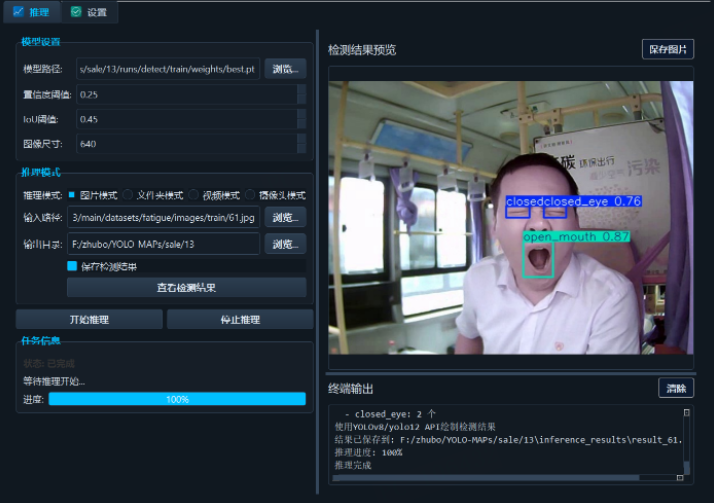Start inference with 开始推理
The height and width of the screenshot is (503, 714).
(x=89, y=320)
